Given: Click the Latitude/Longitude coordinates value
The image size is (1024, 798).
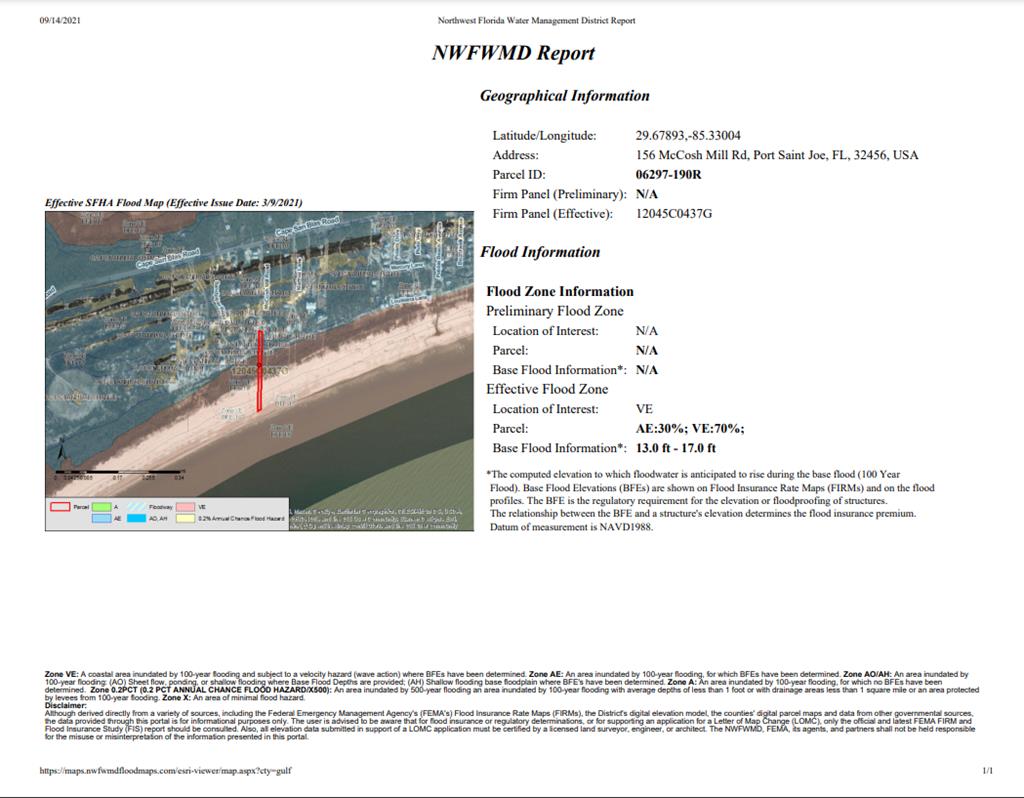Looking at the screenshot, I should point(688,135).
